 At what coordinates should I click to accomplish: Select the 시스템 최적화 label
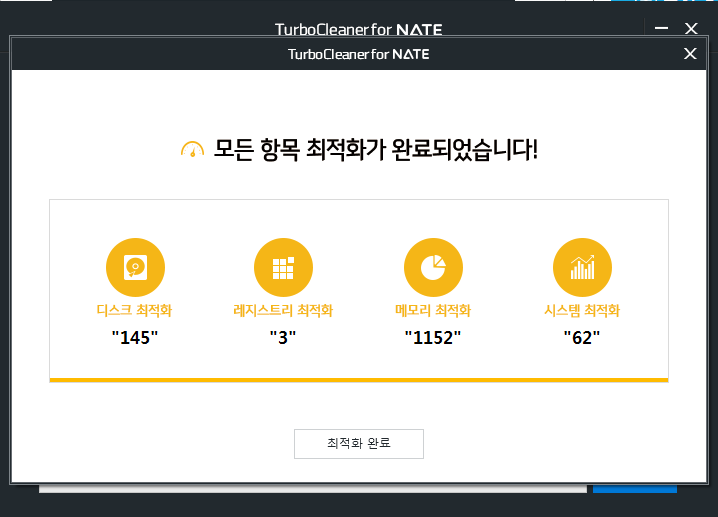tap(582, 310)
